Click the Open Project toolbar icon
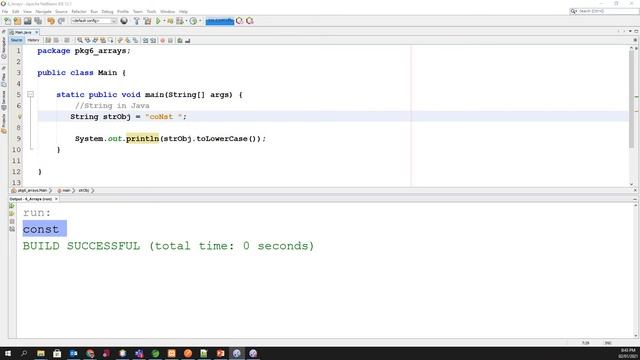This screenshot has width=640, height=360. 27,21
